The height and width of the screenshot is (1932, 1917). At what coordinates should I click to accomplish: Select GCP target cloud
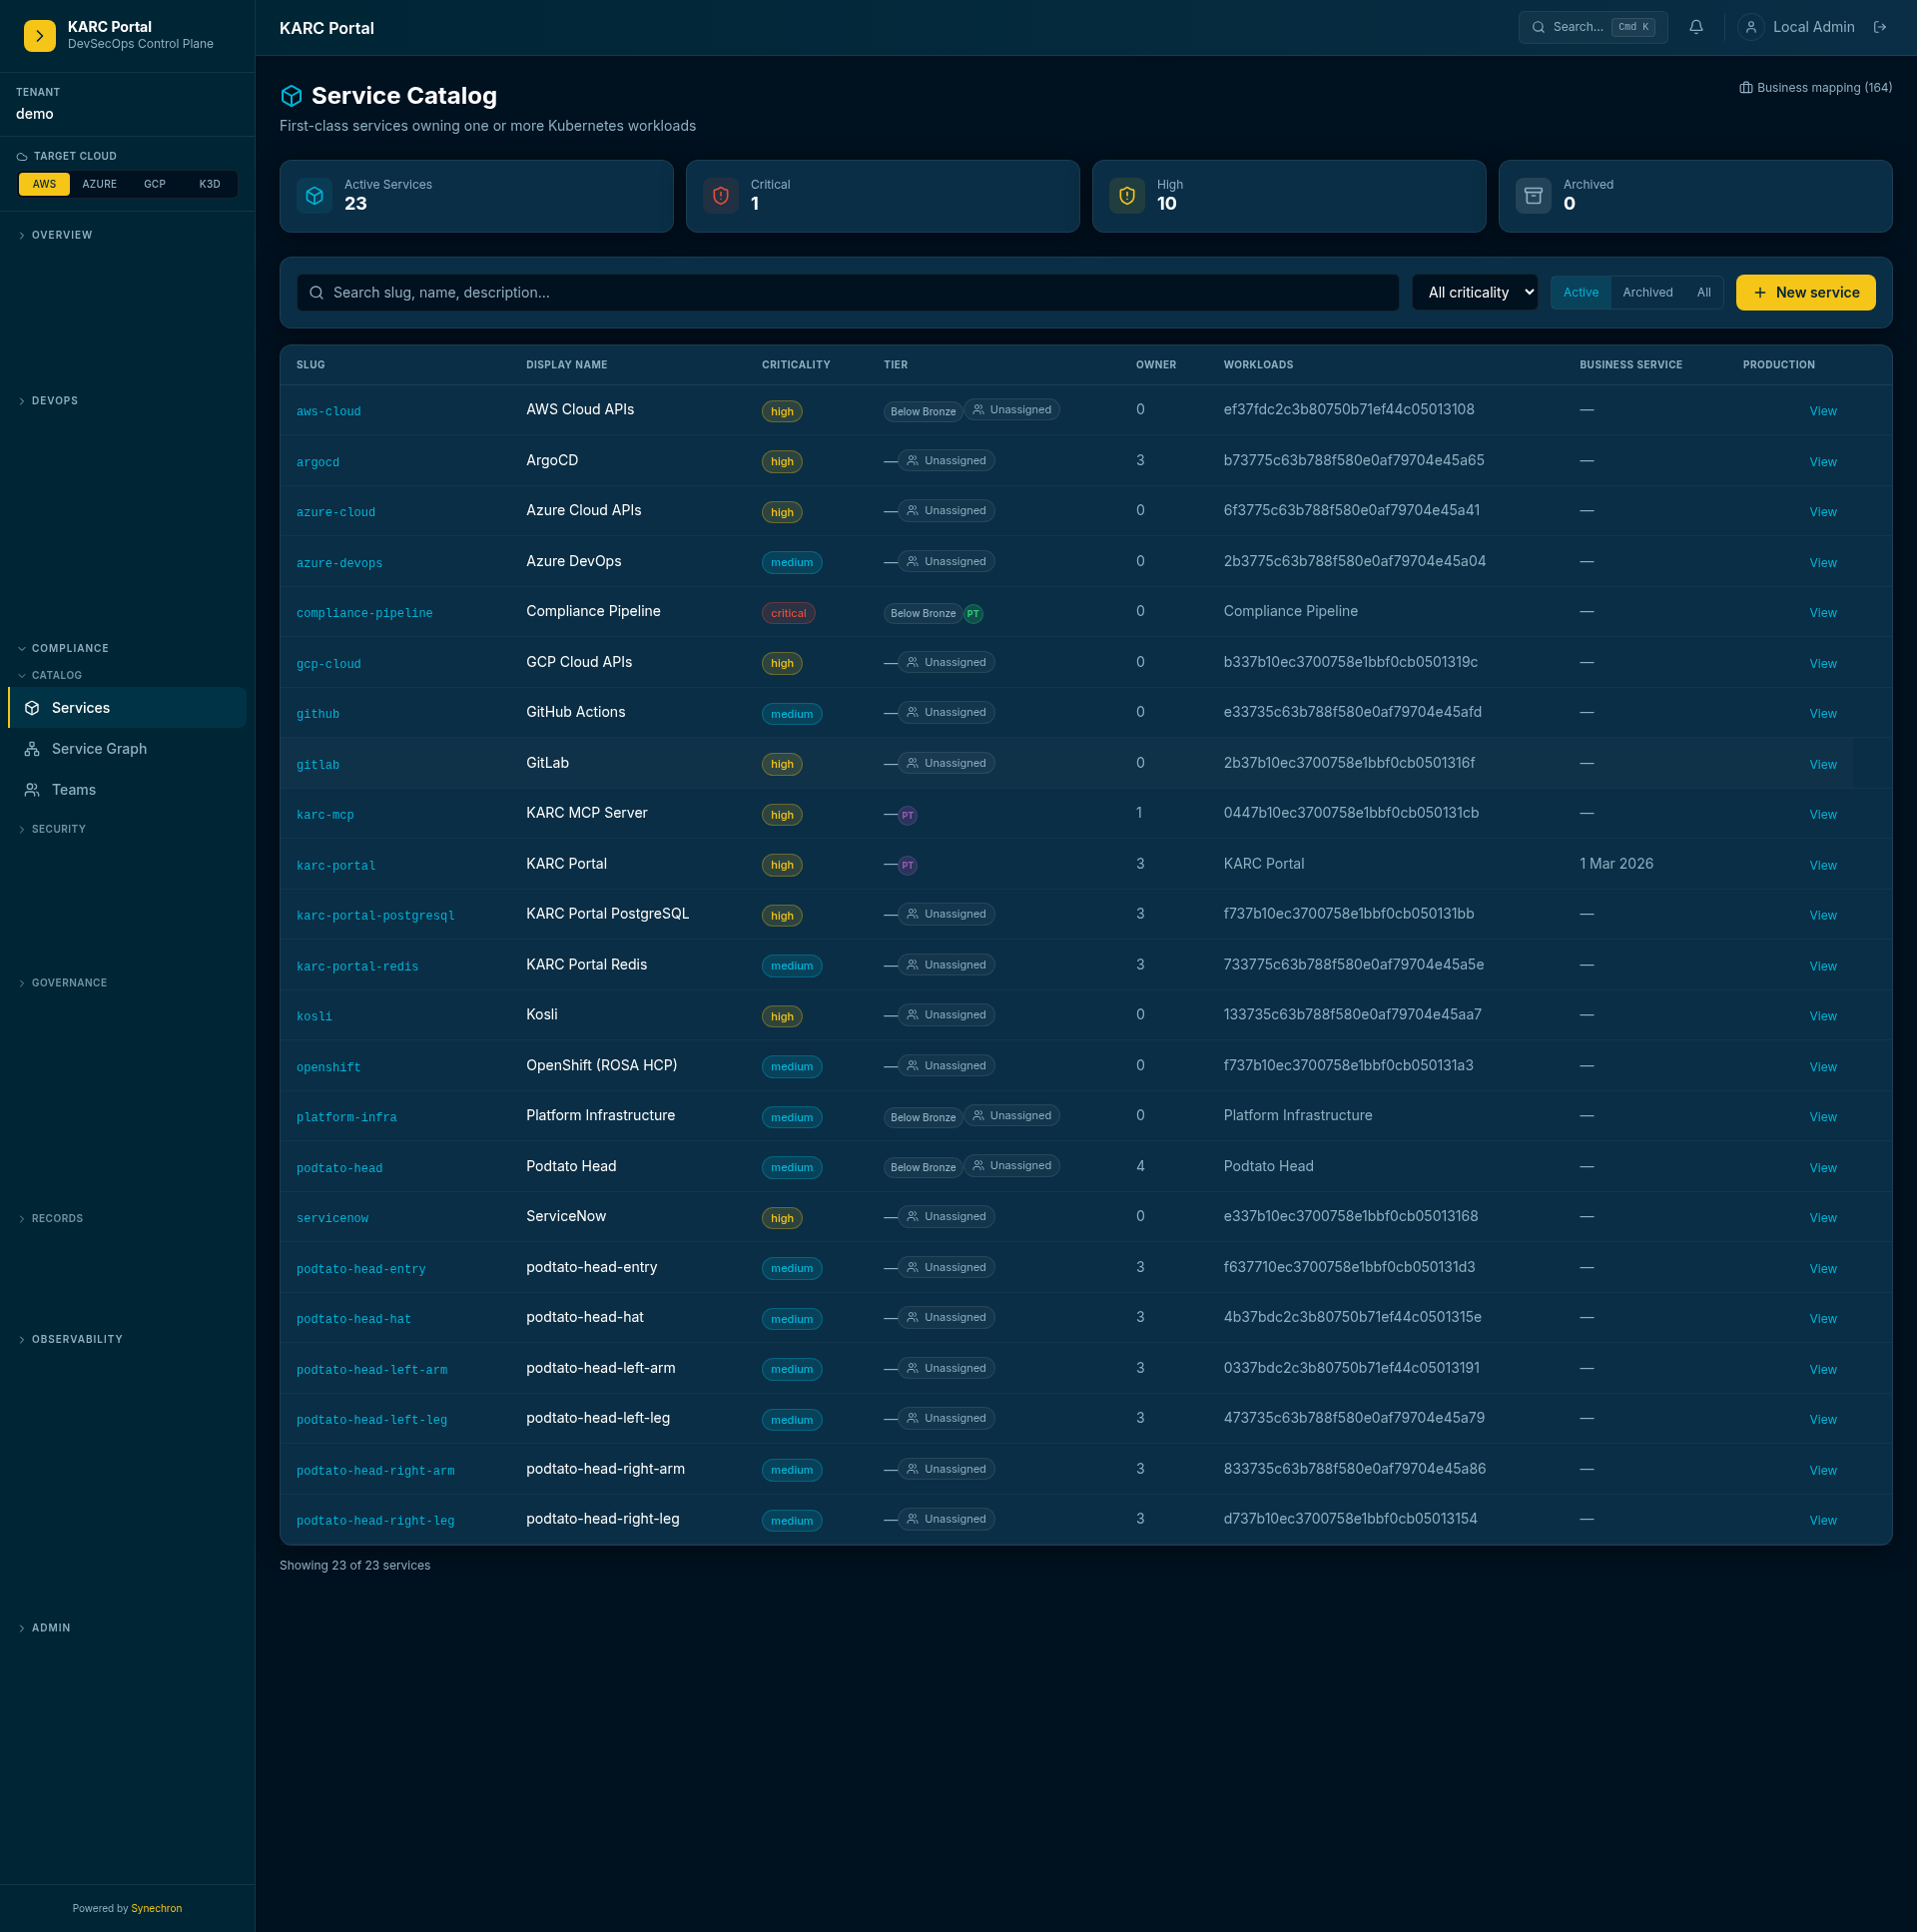point(154,184)
